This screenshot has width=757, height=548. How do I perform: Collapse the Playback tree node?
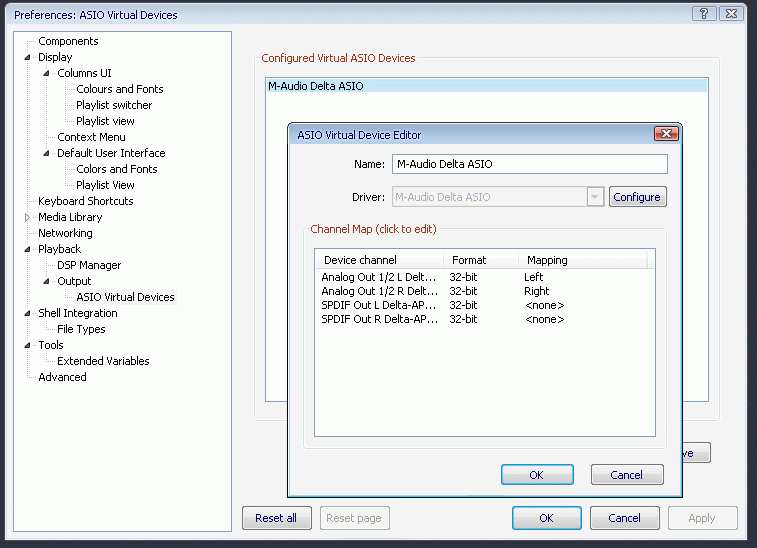tap(28, 249)
